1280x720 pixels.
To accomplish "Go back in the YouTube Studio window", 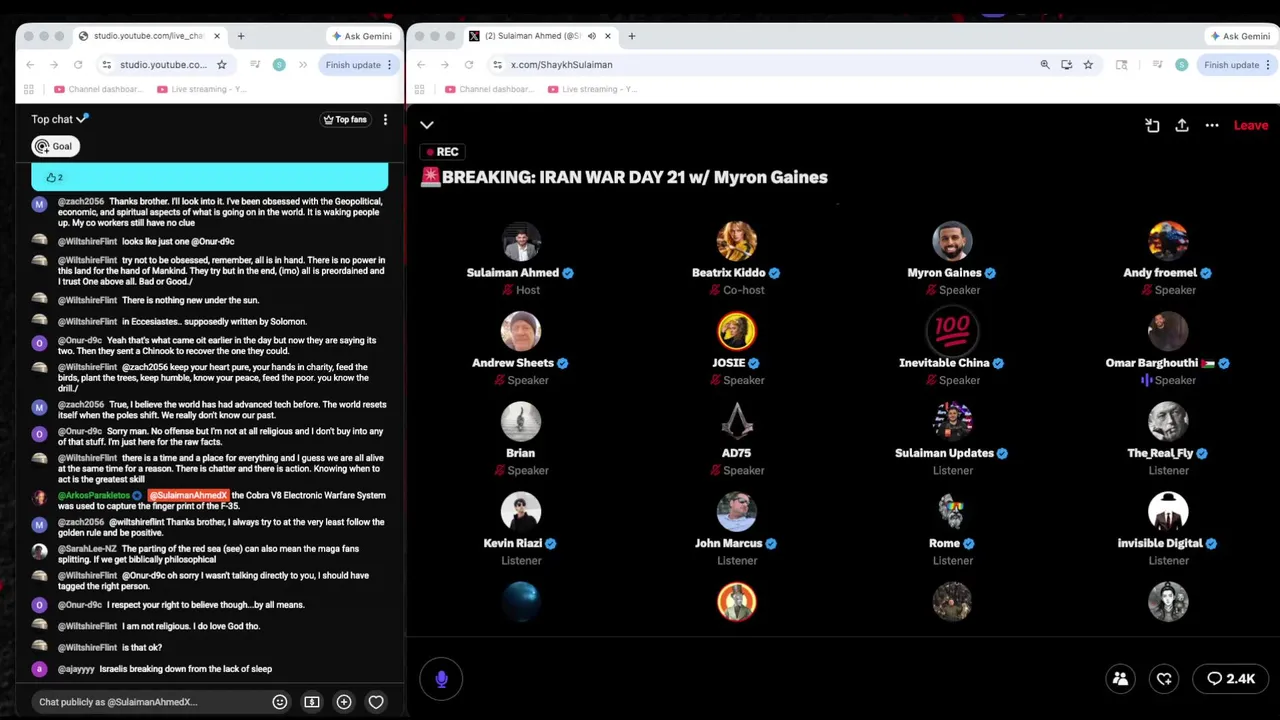I will (x=30, y=65).
